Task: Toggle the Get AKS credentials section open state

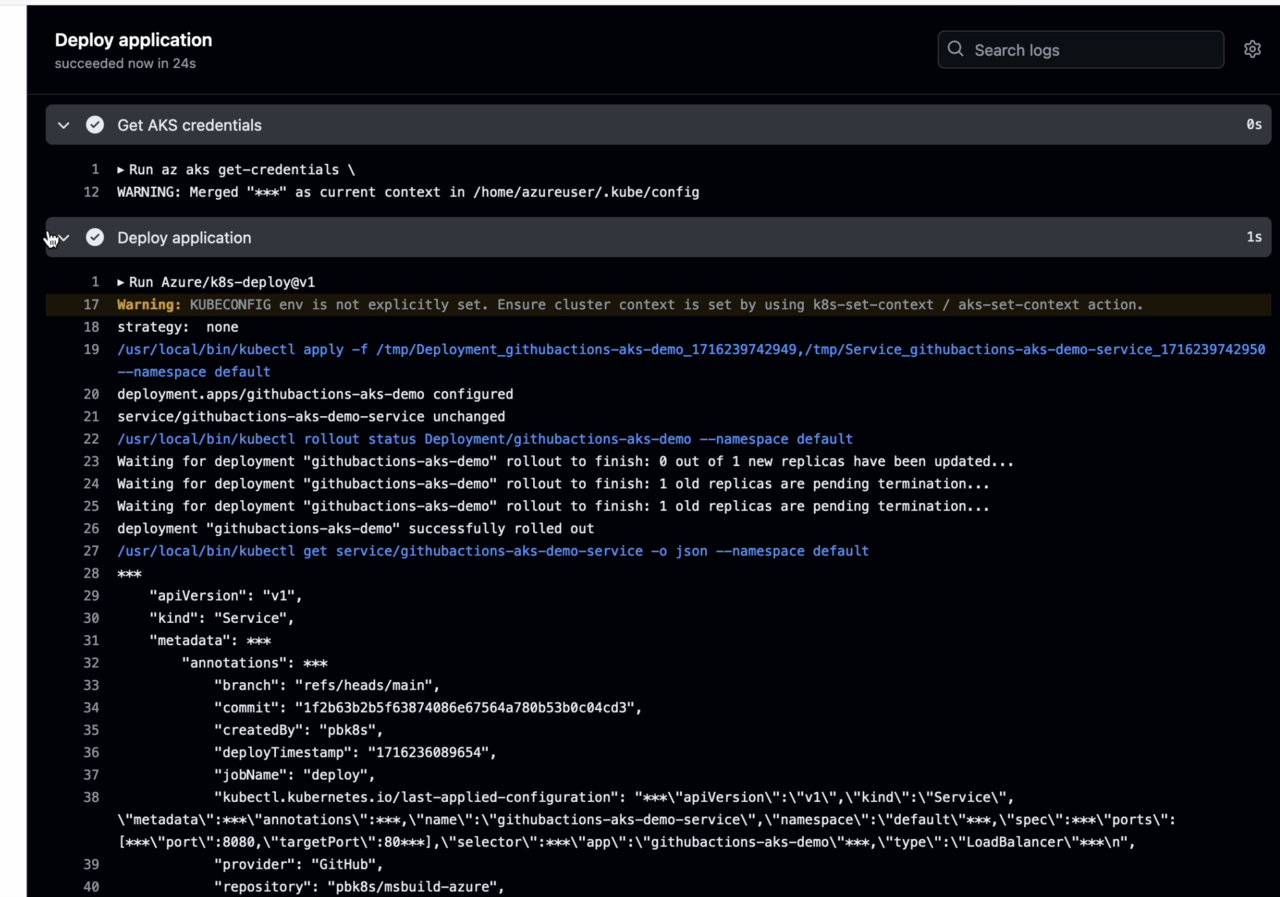Action: coord(63,125)
